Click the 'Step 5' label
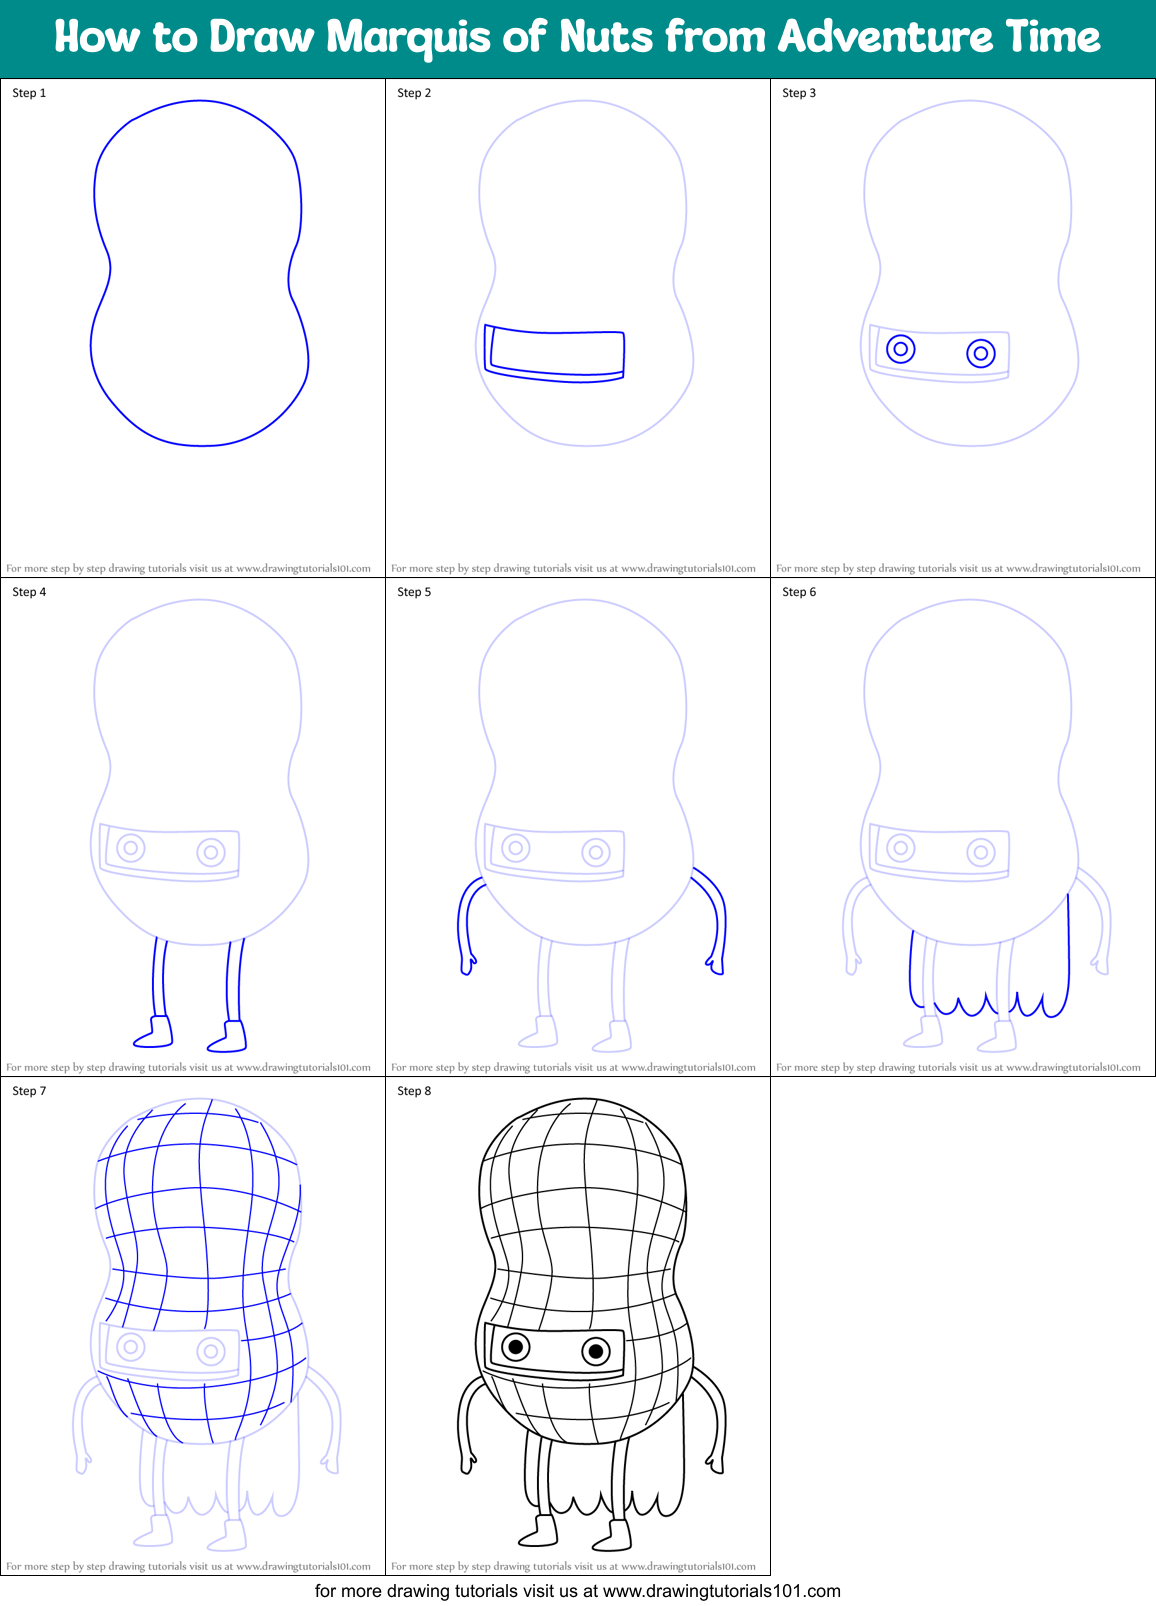 point(414,592)
